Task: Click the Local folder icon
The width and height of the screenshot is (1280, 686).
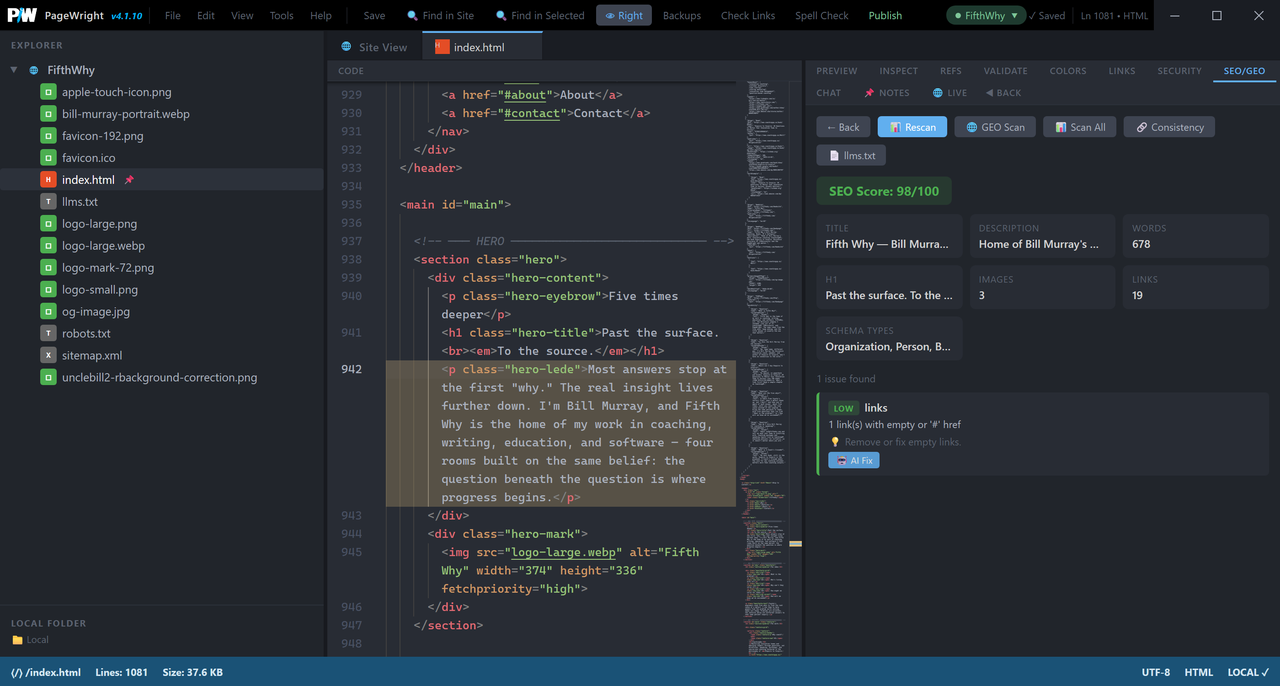Action: 17,640
